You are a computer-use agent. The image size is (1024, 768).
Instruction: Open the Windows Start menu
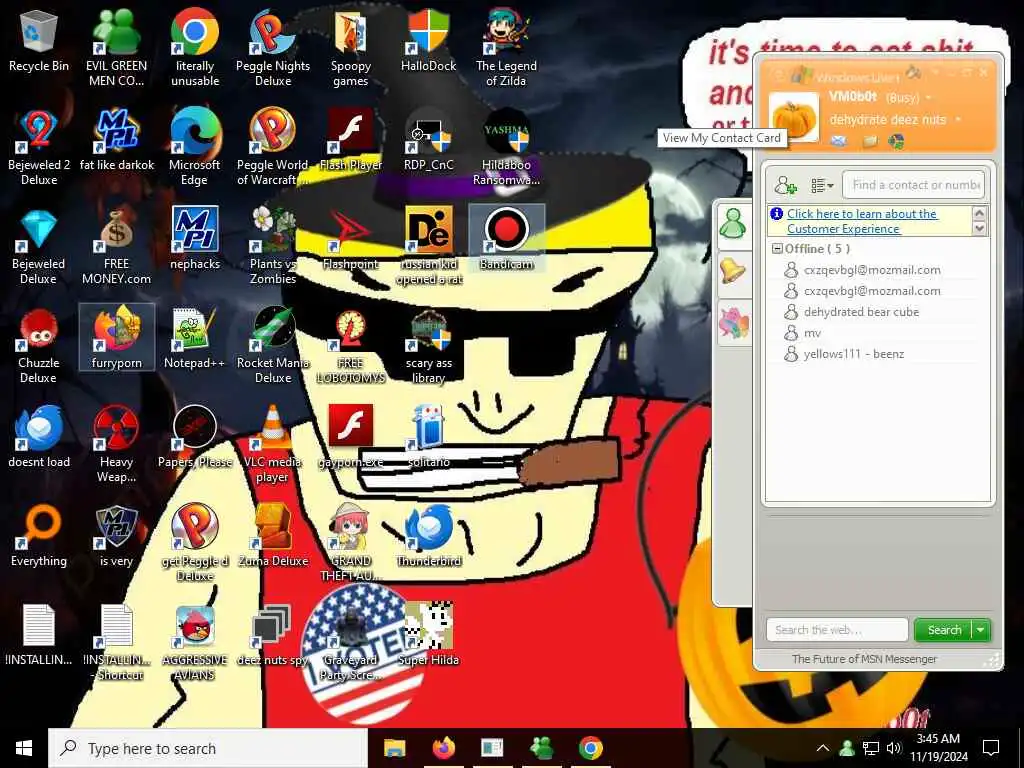click(x=24, y=748)
